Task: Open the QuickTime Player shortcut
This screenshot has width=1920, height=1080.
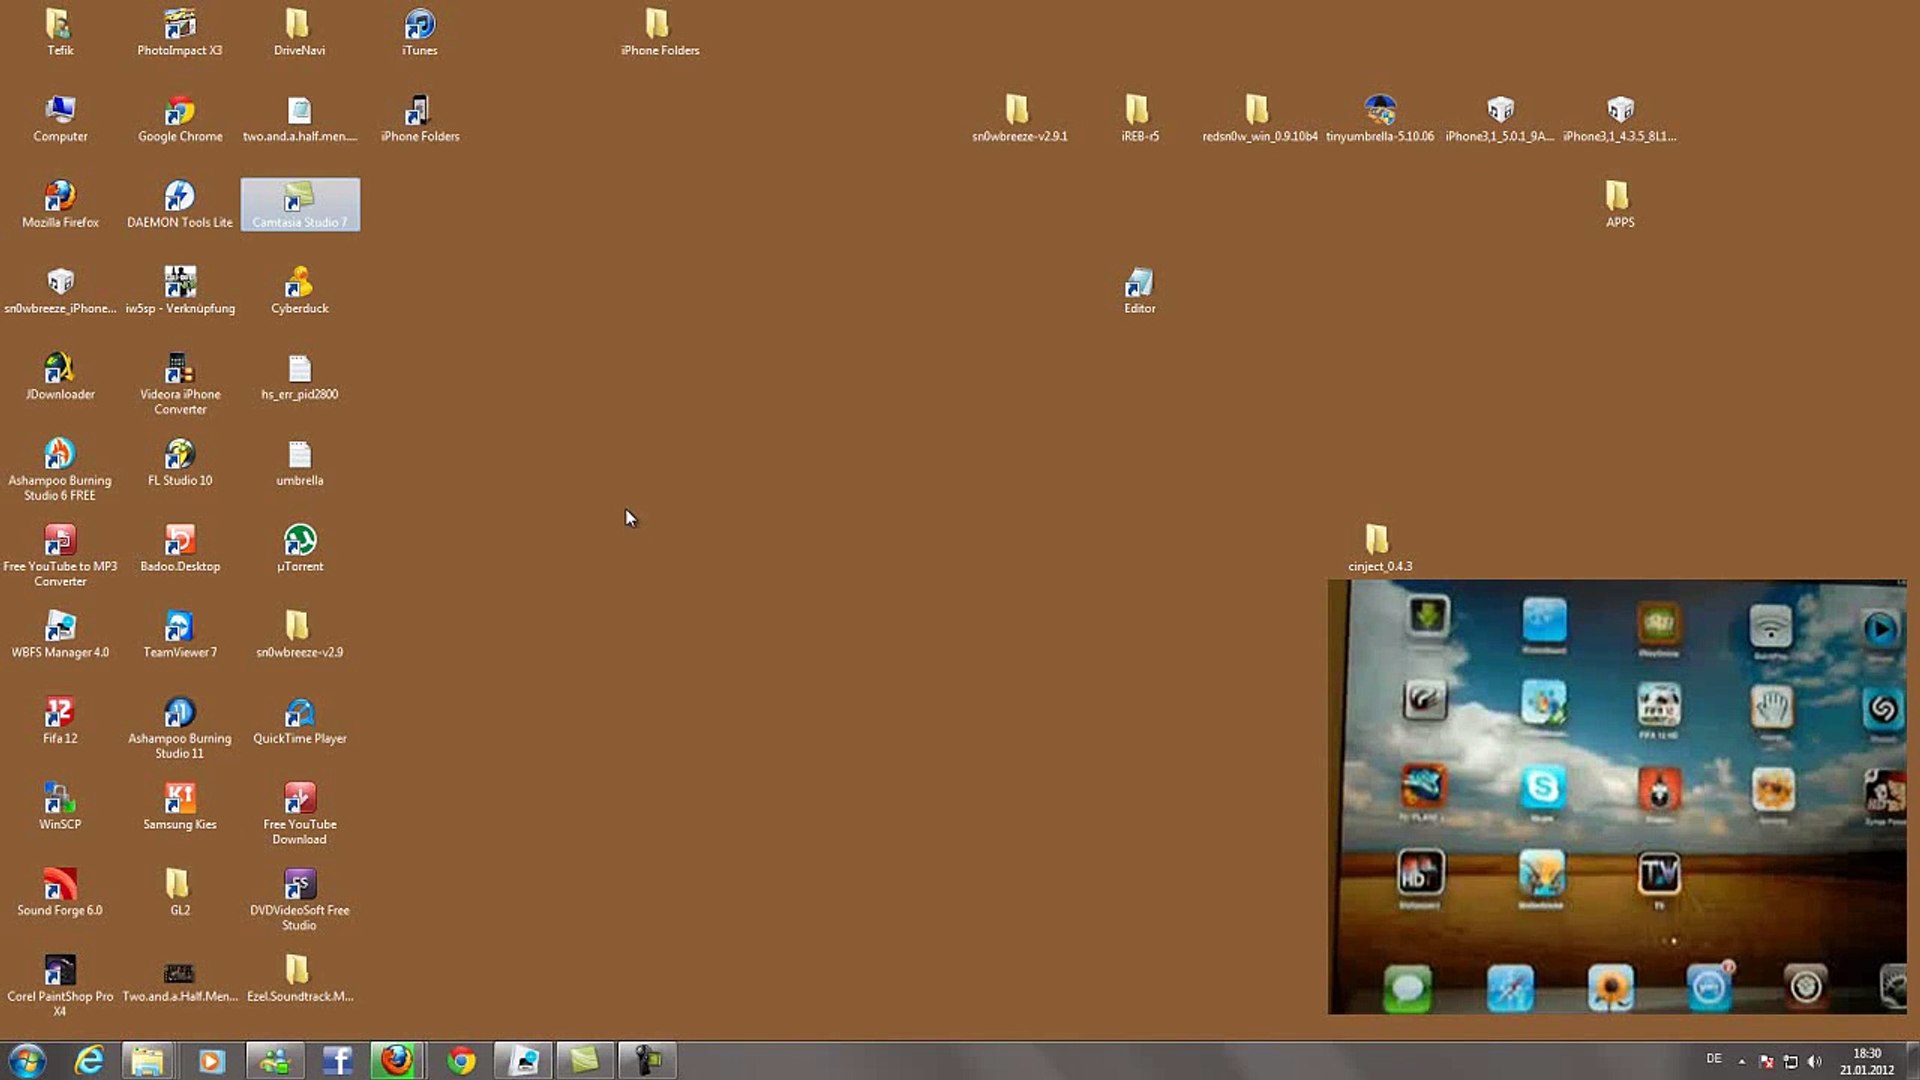Action: (x=299, y=721)
